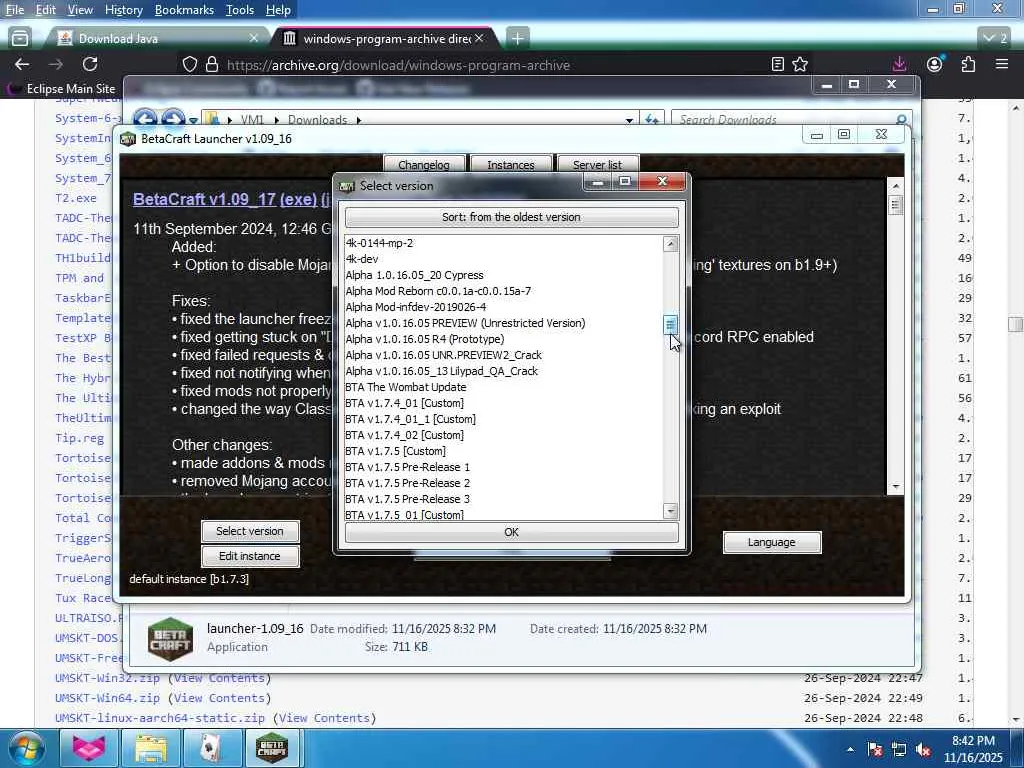This screenshot has height=768, width=1024.
Task: Show hidden tray icons arrow
Action: coord(850,750)
